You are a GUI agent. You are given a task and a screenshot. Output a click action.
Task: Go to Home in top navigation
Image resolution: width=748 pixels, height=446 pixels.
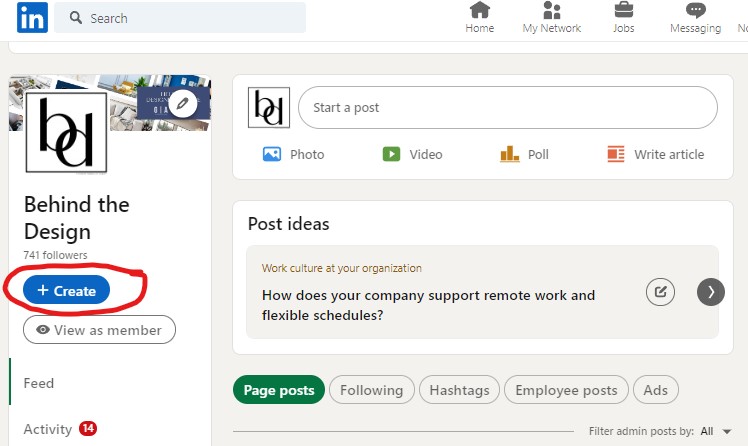(479, 18)
